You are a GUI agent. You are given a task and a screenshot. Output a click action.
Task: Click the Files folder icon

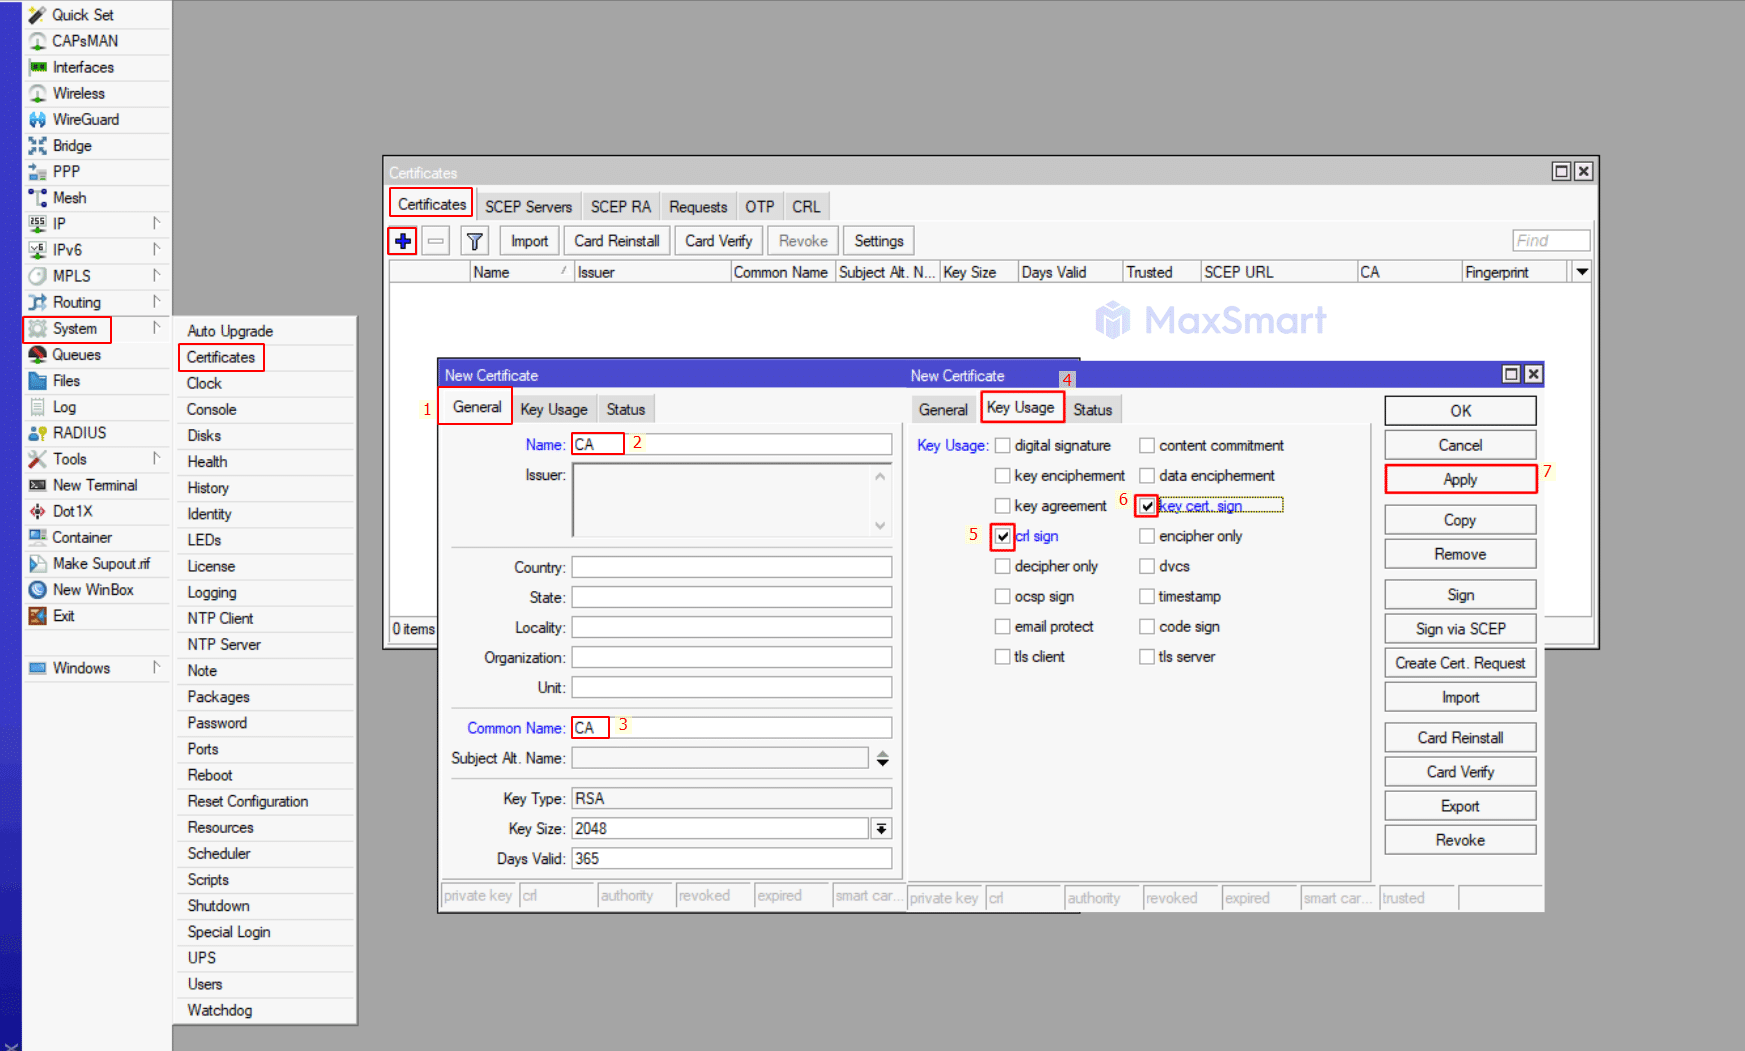tap(37, 381)
